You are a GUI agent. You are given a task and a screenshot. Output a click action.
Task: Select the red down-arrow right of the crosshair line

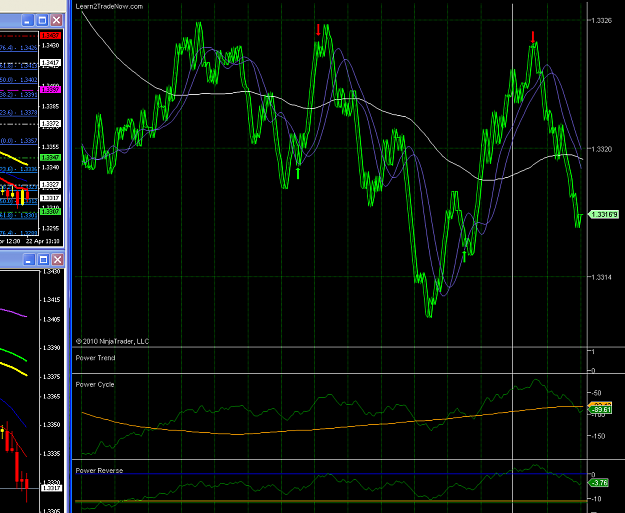pos(533,37)
